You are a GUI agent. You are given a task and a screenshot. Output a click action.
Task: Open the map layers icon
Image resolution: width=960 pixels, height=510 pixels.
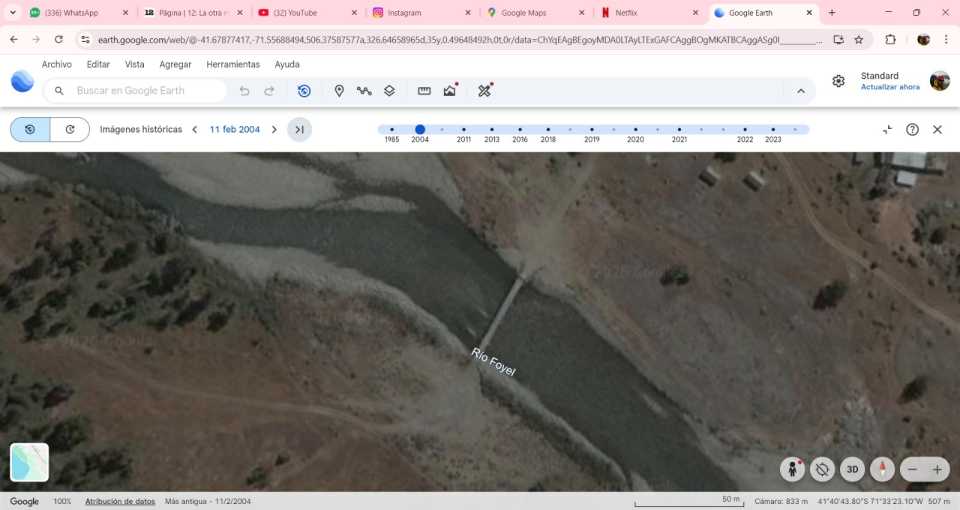point(389,91)
